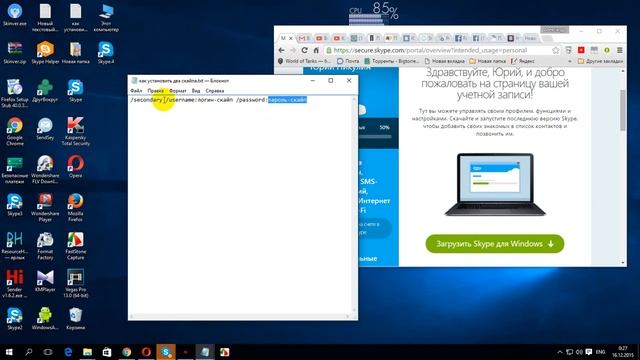Open the Новая папка bookmarks folder
This screenshot has width=640, height=360.
tap(488, 61)
